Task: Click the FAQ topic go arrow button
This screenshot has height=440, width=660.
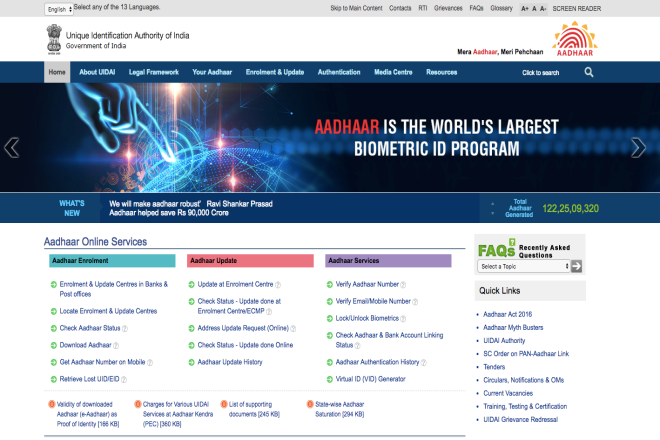Action: [576, 266]
